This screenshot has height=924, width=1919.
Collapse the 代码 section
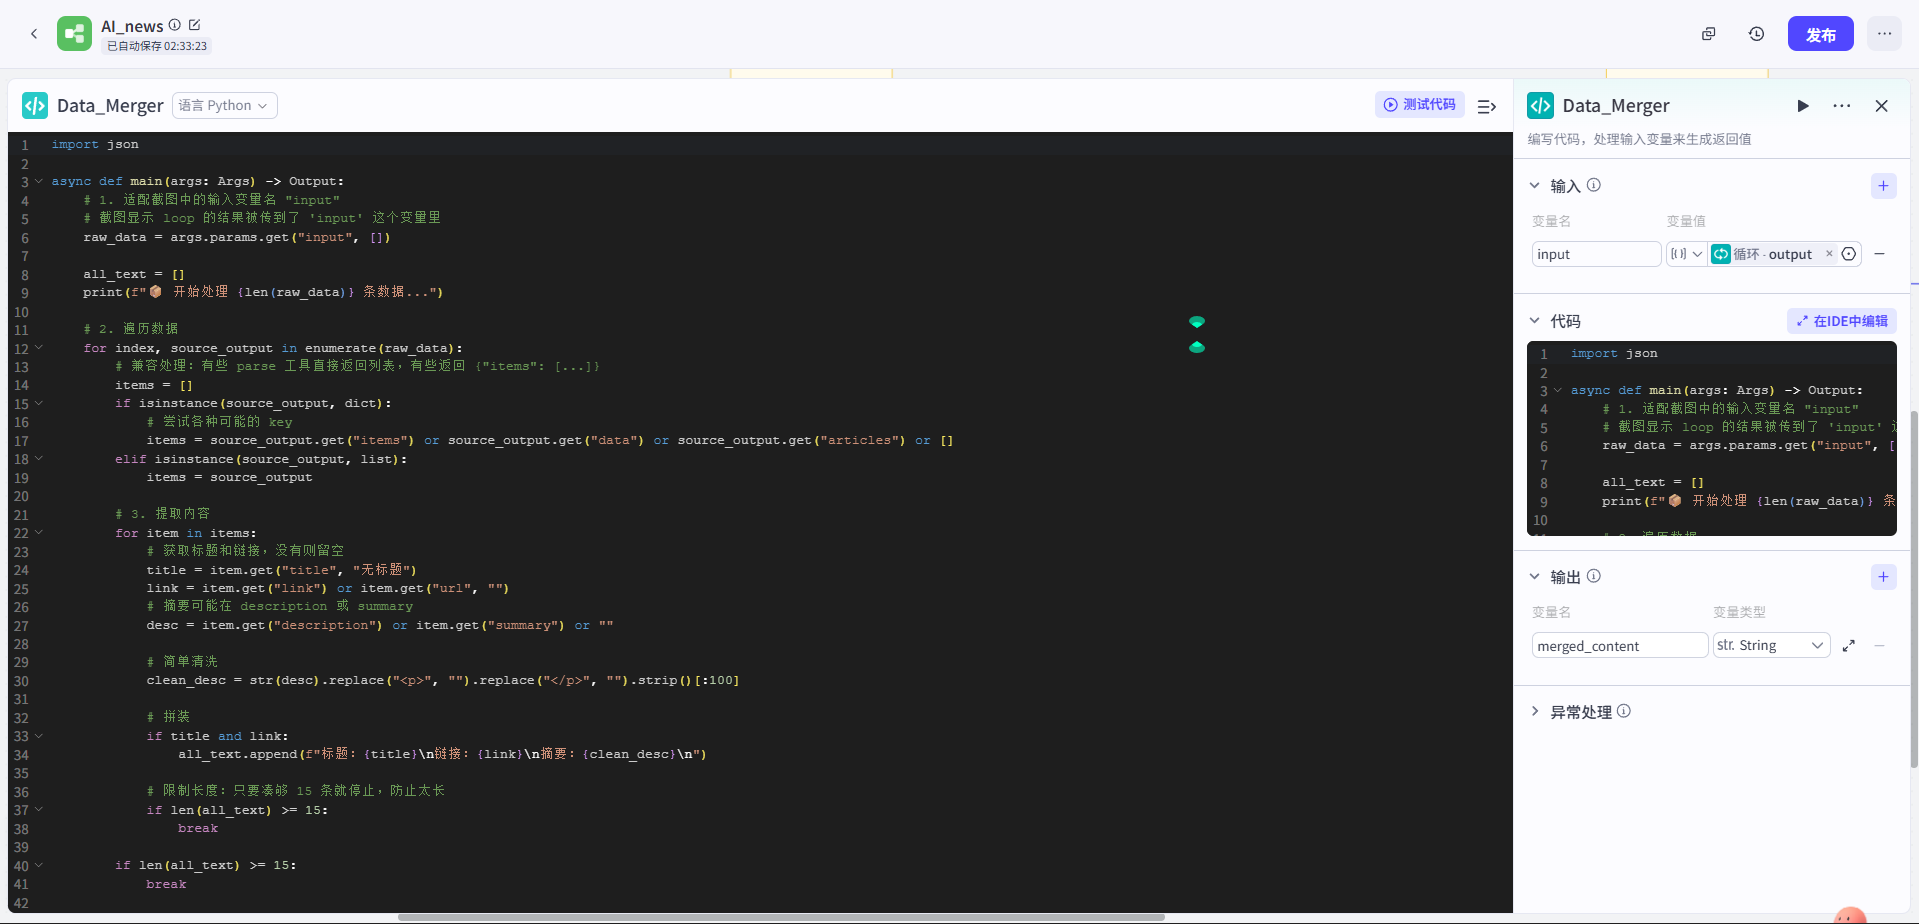(1535, 321)
